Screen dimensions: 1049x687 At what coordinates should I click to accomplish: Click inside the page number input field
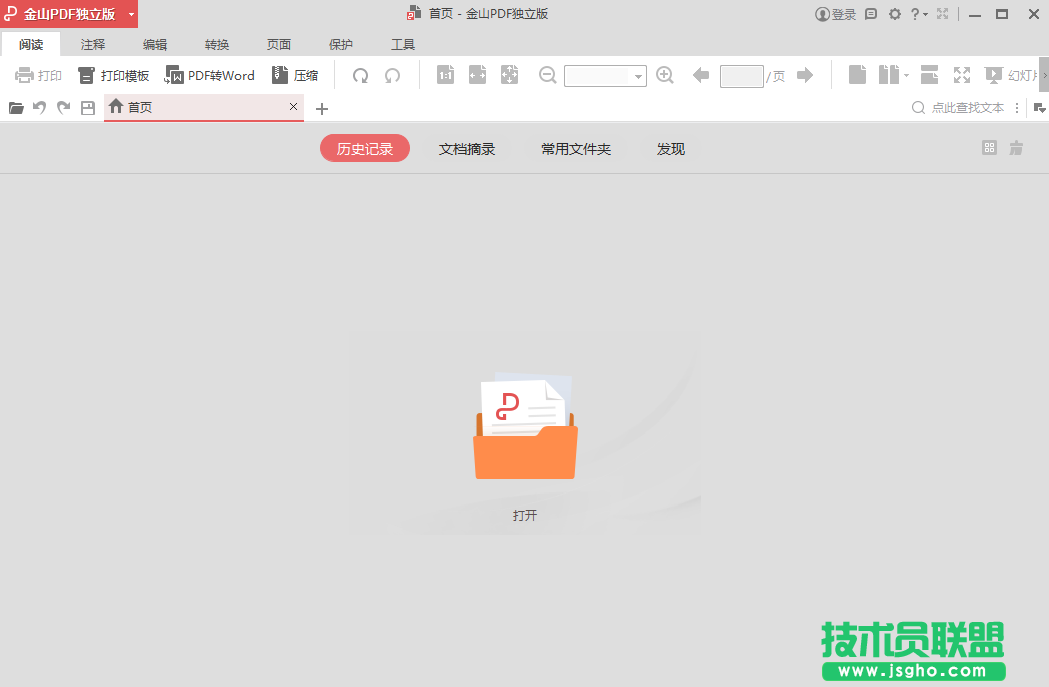click(742, 75)
